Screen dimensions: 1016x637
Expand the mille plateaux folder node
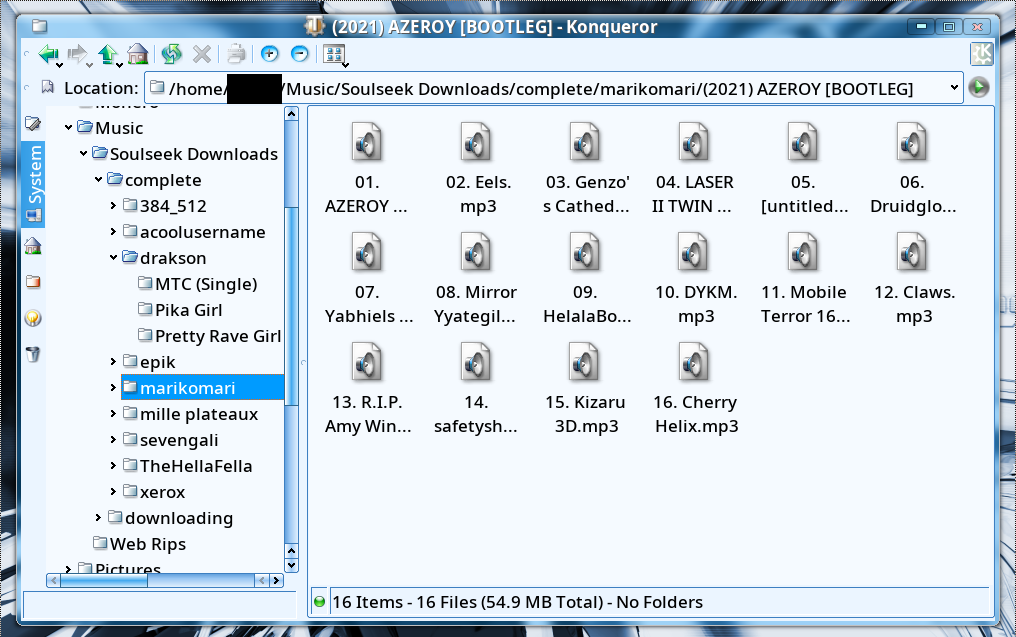click(113, 413)
